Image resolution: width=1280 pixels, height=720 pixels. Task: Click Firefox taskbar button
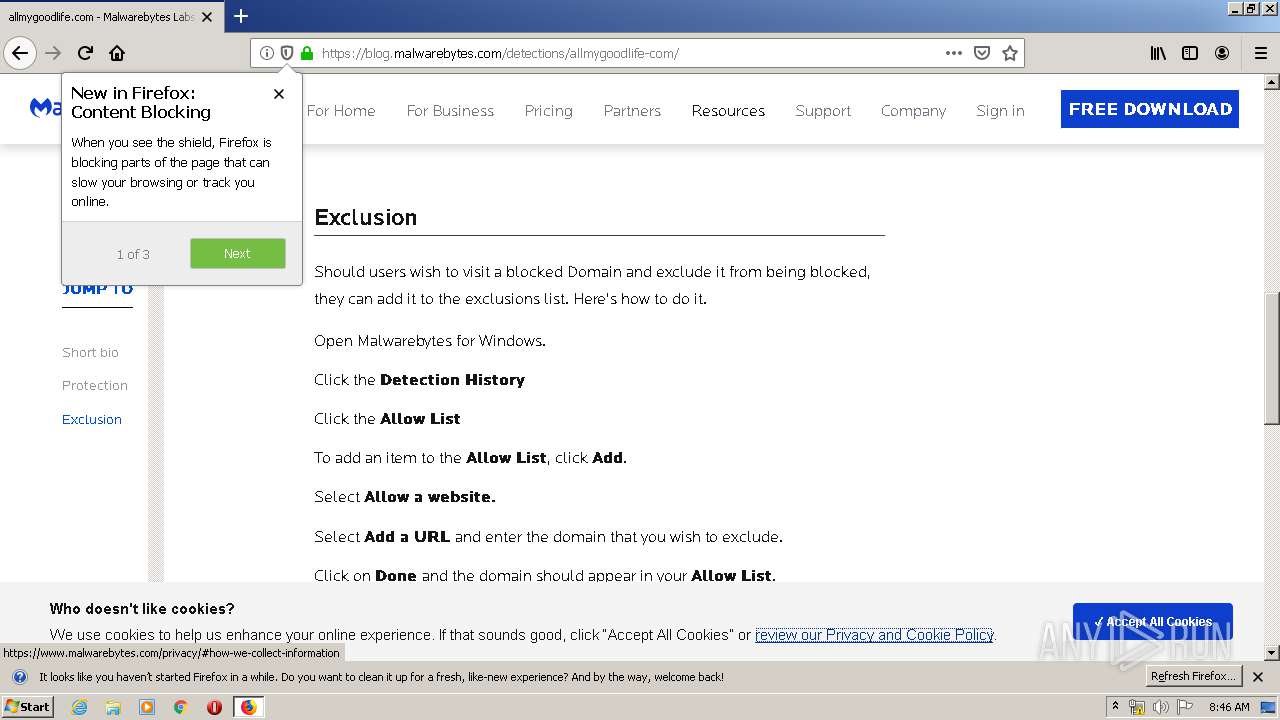(248, 707)
